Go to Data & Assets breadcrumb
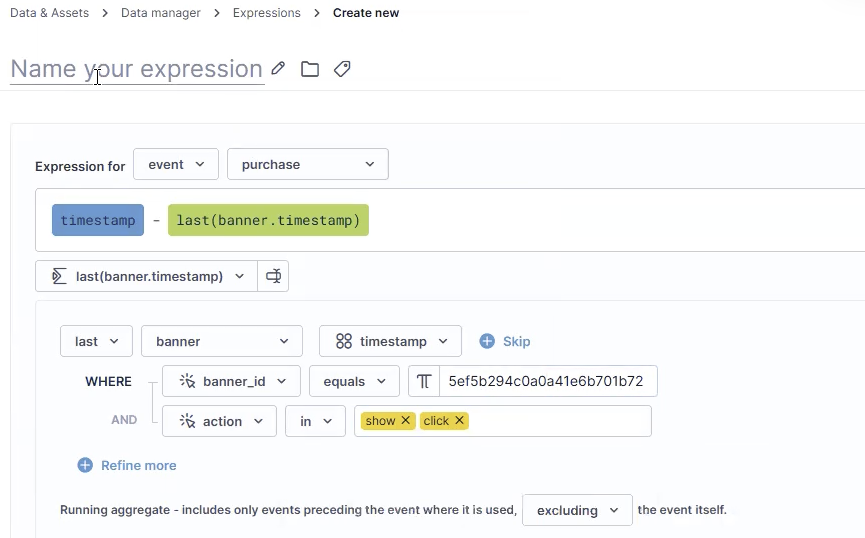This screenshot has width=865, height=538. 50,13
